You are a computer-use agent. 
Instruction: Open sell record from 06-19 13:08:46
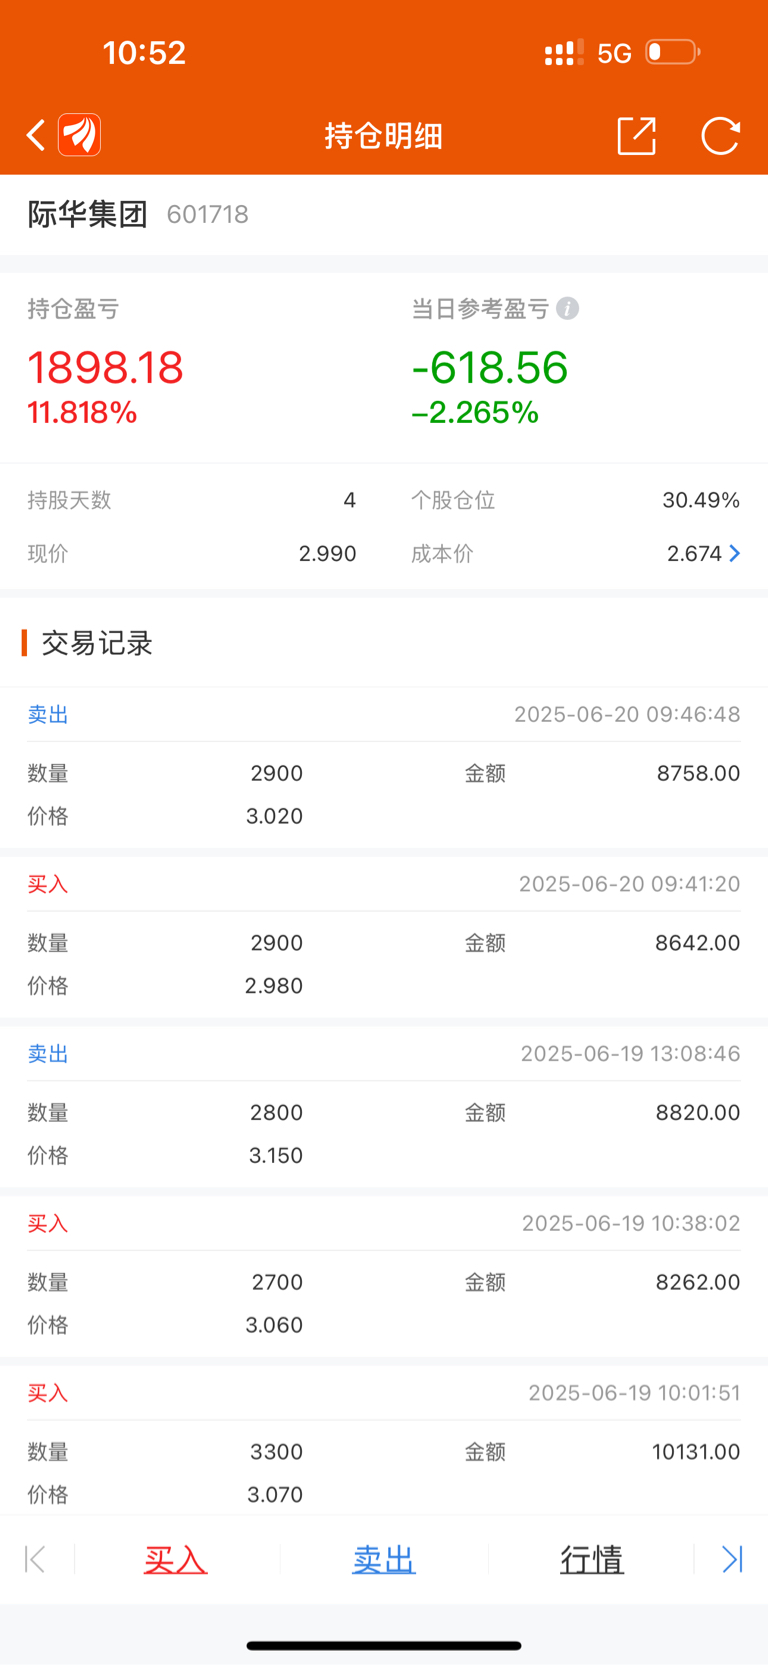tap(384, 1107)
